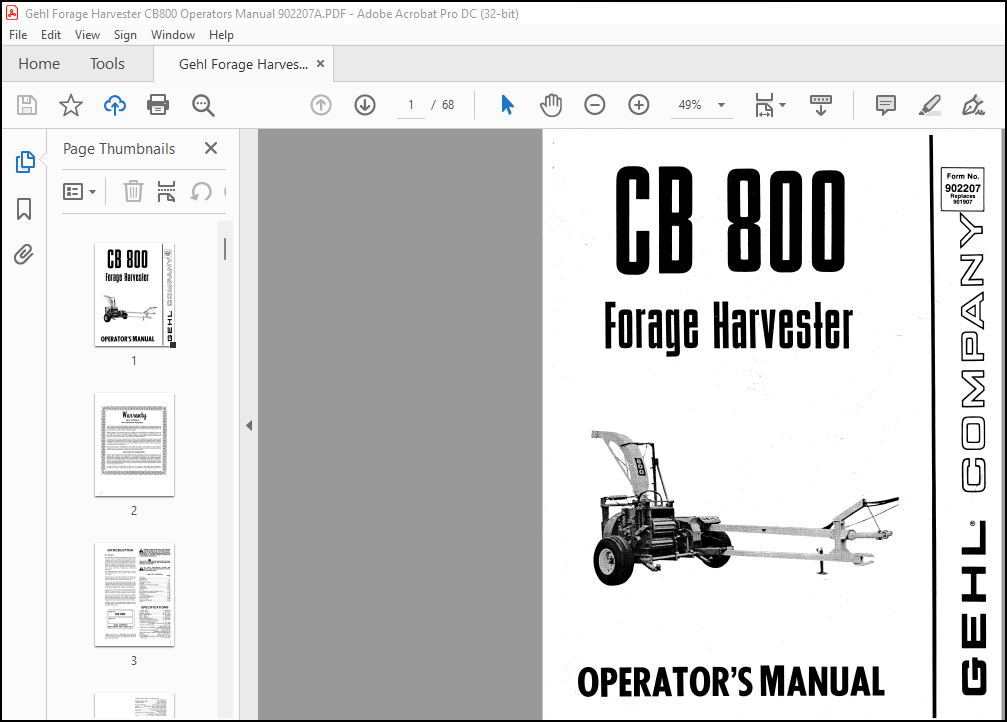
Task: Open the Sign menu
Action: click(125, 35)
